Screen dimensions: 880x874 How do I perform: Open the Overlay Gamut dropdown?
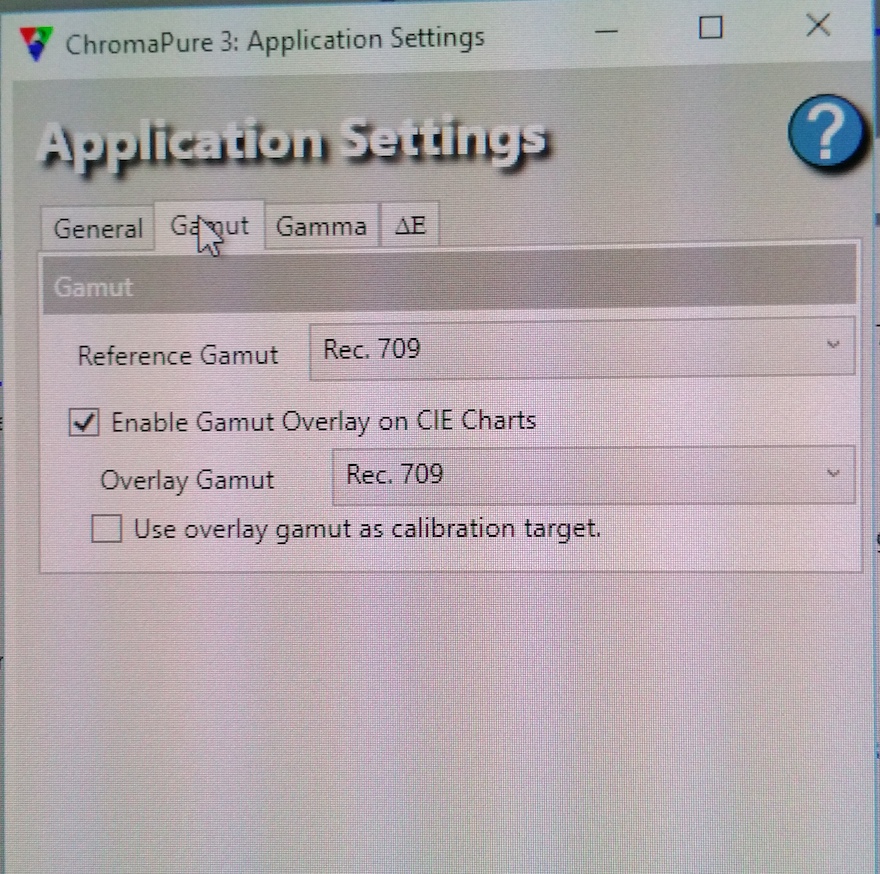pos(594,475)
